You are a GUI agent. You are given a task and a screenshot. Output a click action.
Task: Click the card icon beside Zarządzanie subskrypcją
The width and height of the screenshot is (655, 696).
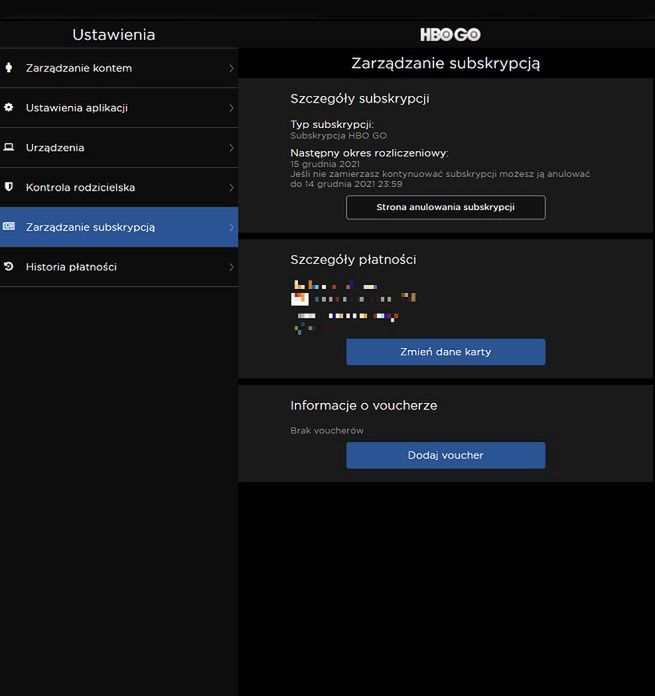coord(8,226)
